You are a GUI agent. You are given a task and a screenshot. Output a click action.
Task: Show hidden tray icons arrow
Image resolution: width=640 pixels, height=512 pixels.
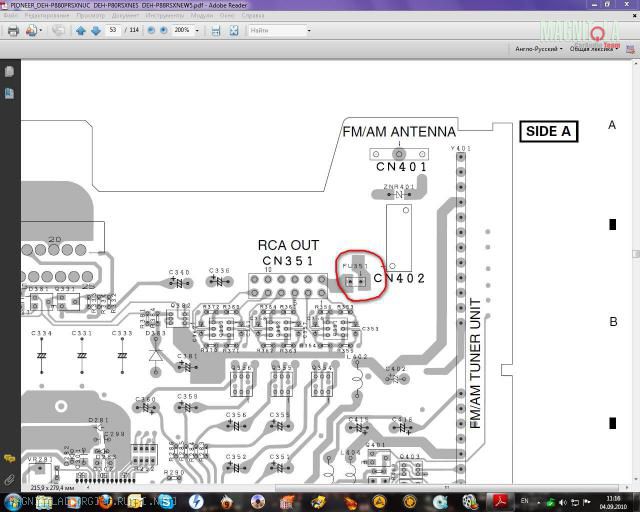click(x=538, y=503)
